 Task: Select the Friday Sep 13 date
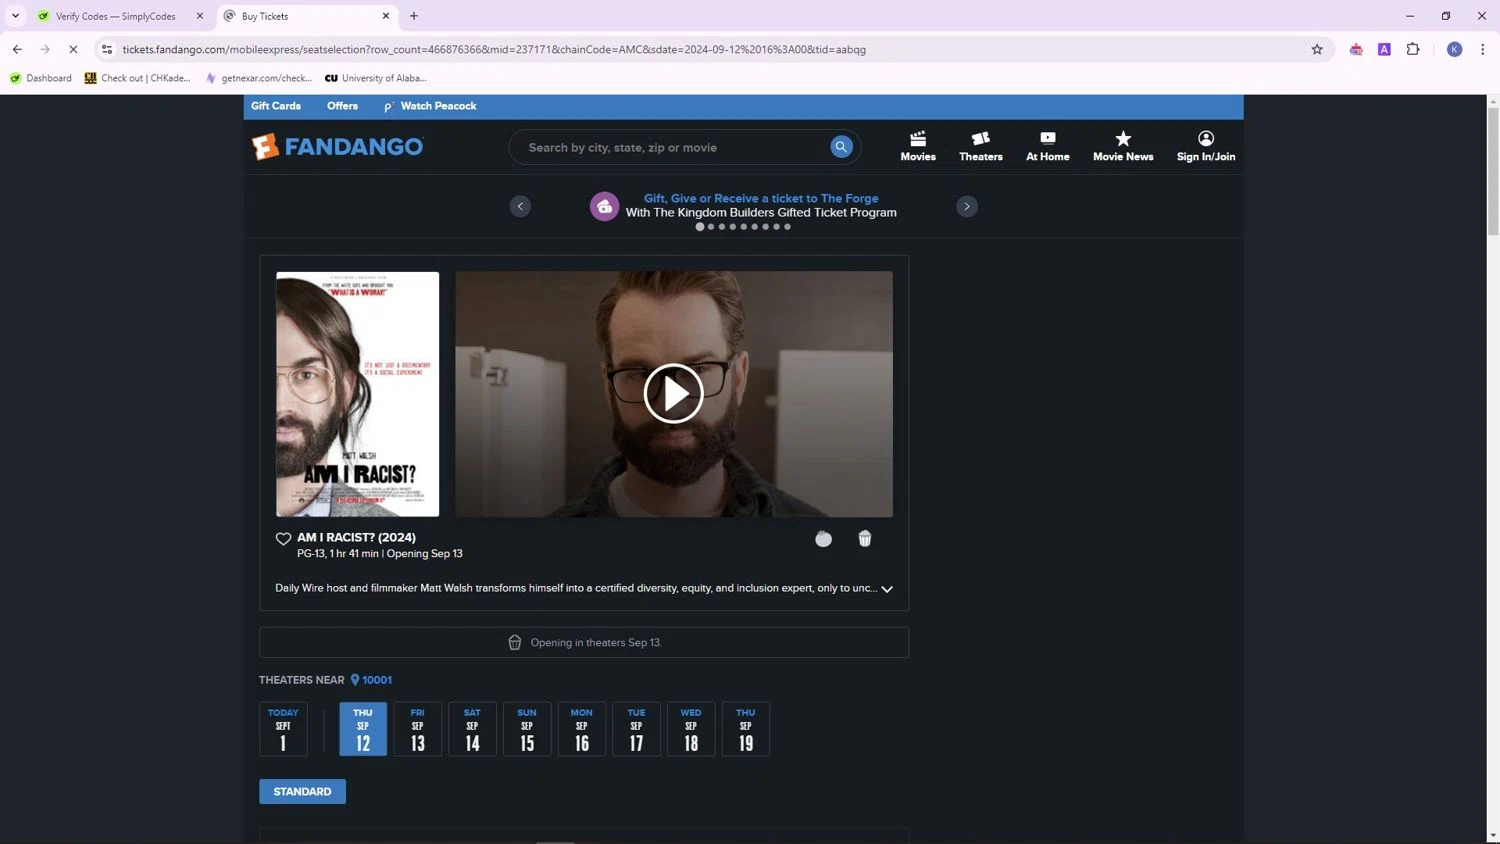click(x=417, y=729)
